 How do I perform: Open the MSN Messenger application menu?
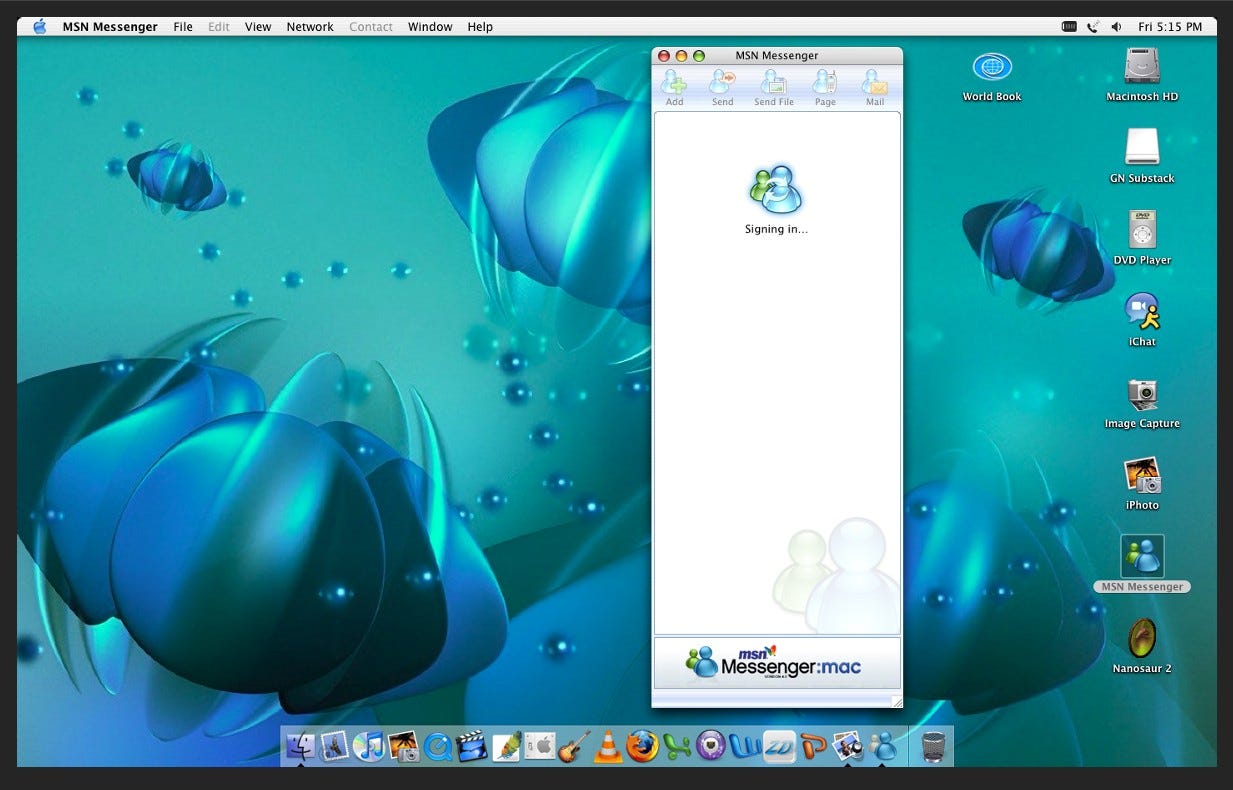(x=110, y=27)
